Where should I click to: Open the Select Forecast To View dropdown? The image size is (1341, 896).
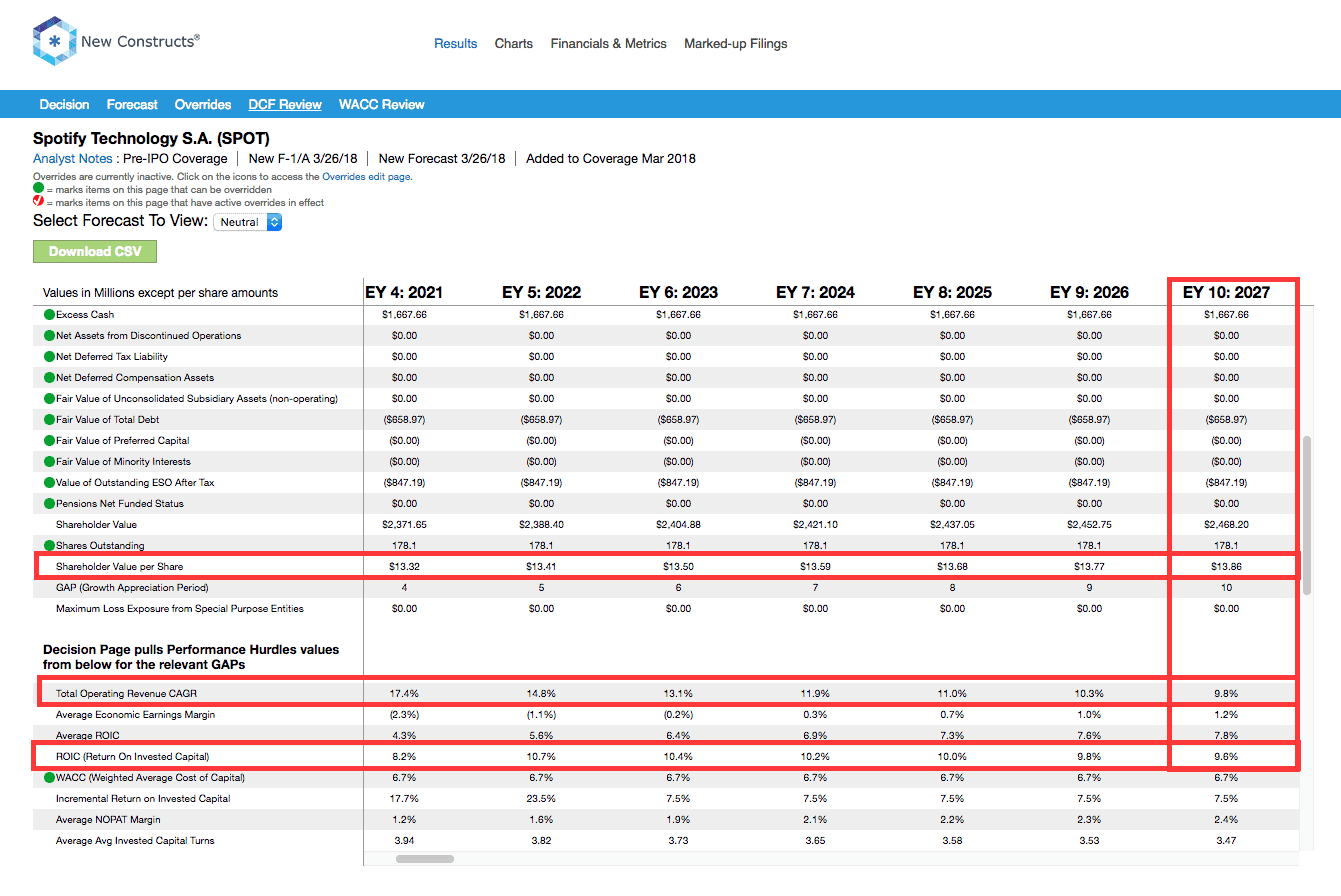[248, 222]
